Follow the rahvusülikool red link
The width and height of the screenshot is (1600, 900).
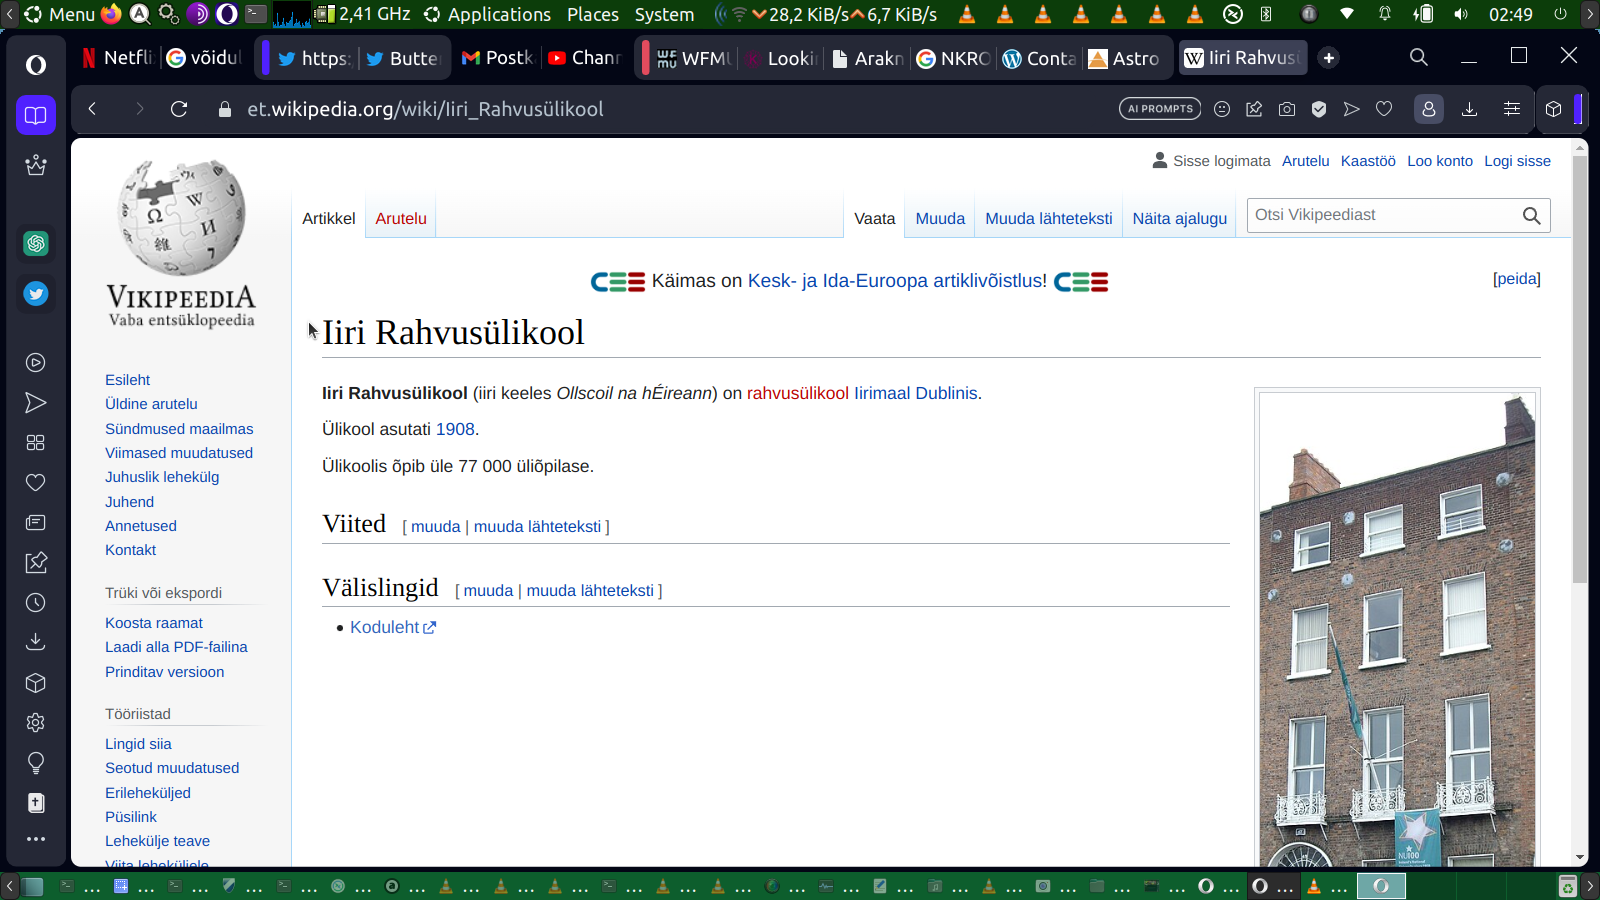coord(798,393)
